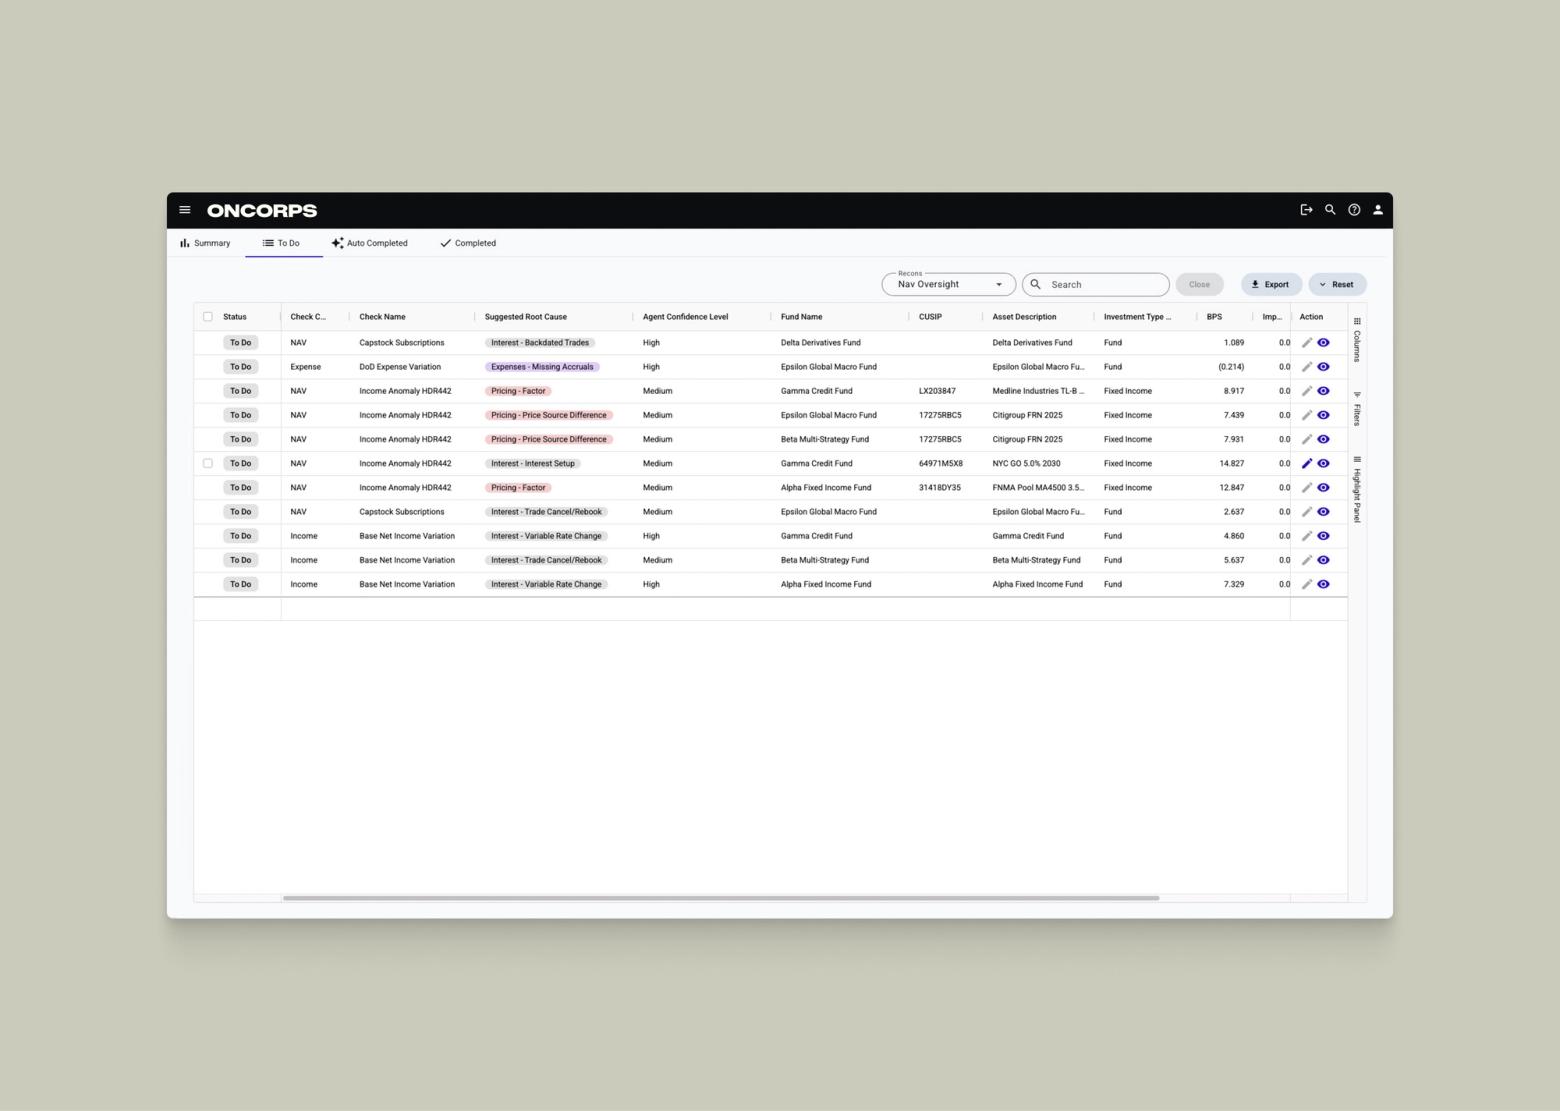
Task: Switch to the Summary tab
Action: (205, 243)
